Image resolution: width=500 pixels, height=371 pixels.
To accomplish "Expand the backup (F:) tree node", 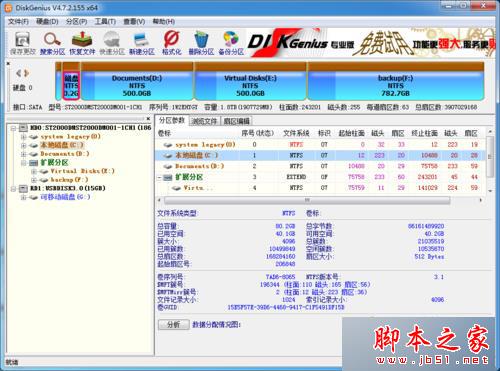I will point(34,180).
